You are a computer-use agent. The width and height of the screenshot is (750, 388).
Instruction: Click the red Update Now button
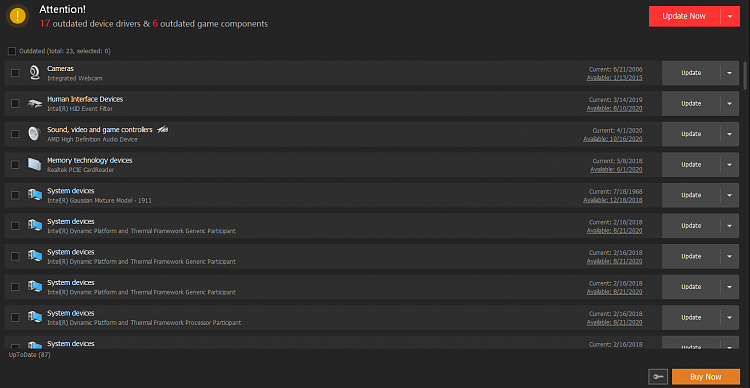coord(684,16)
